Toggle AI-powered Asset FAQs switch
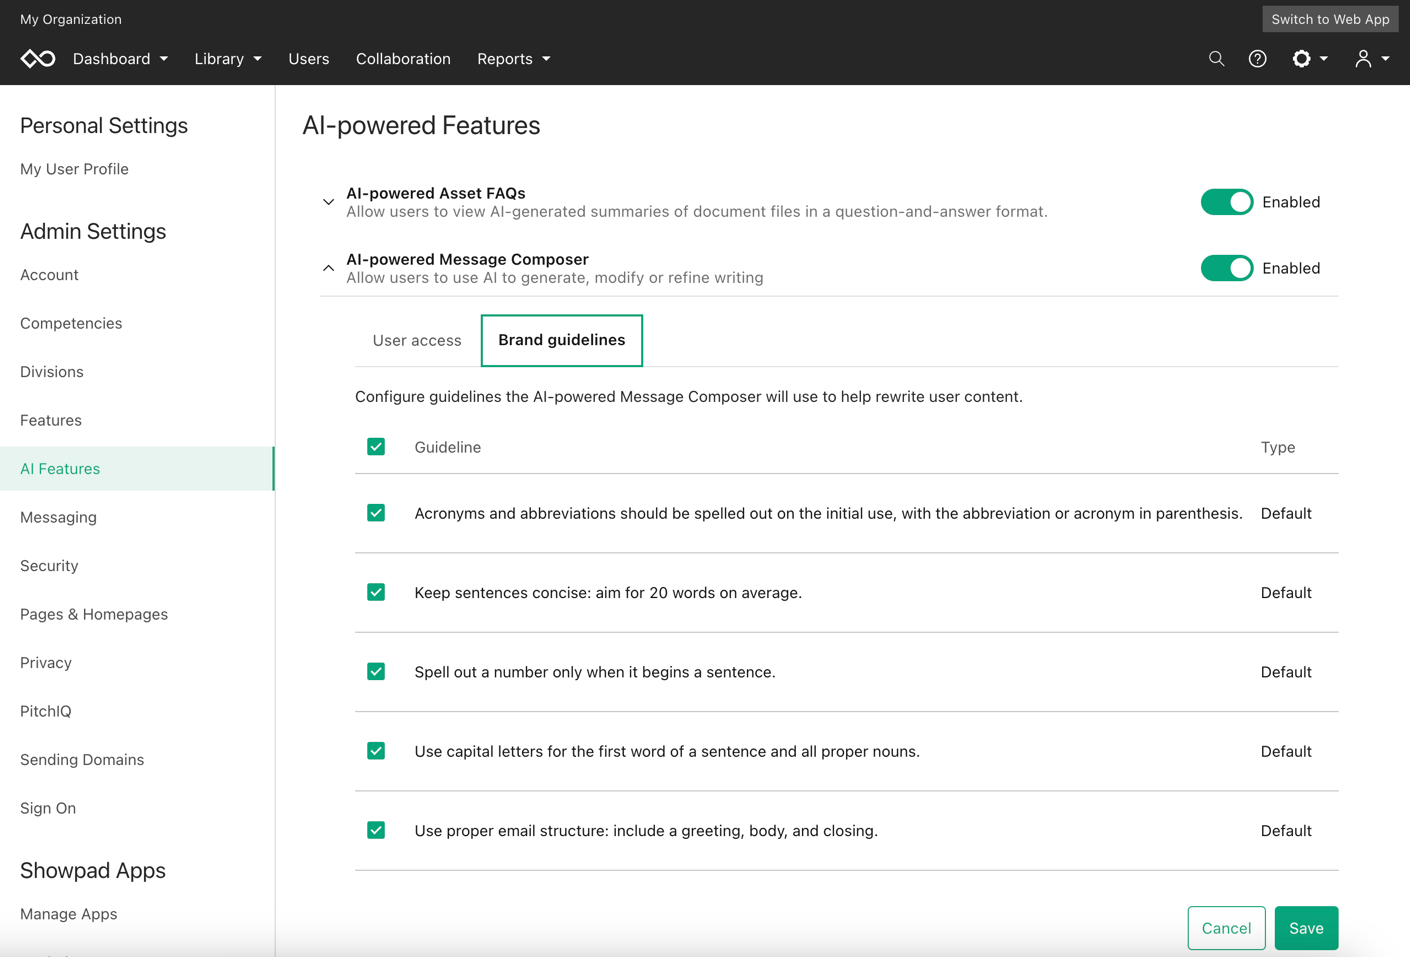Screen dimensions: 1410x957 coord(1227,202)
